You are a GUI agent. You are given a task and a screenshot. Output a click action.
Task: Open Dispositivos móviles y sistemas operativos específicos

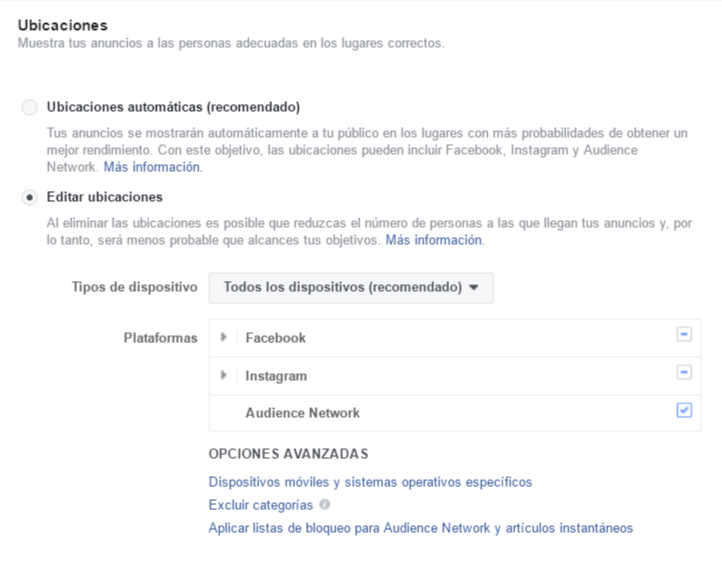pyautogui.click(x=370, y=482)
